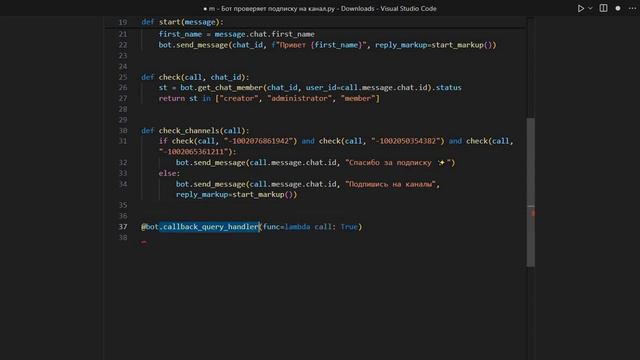
Task: Click line number 25 in the gutter
Action: click(123, 77)
